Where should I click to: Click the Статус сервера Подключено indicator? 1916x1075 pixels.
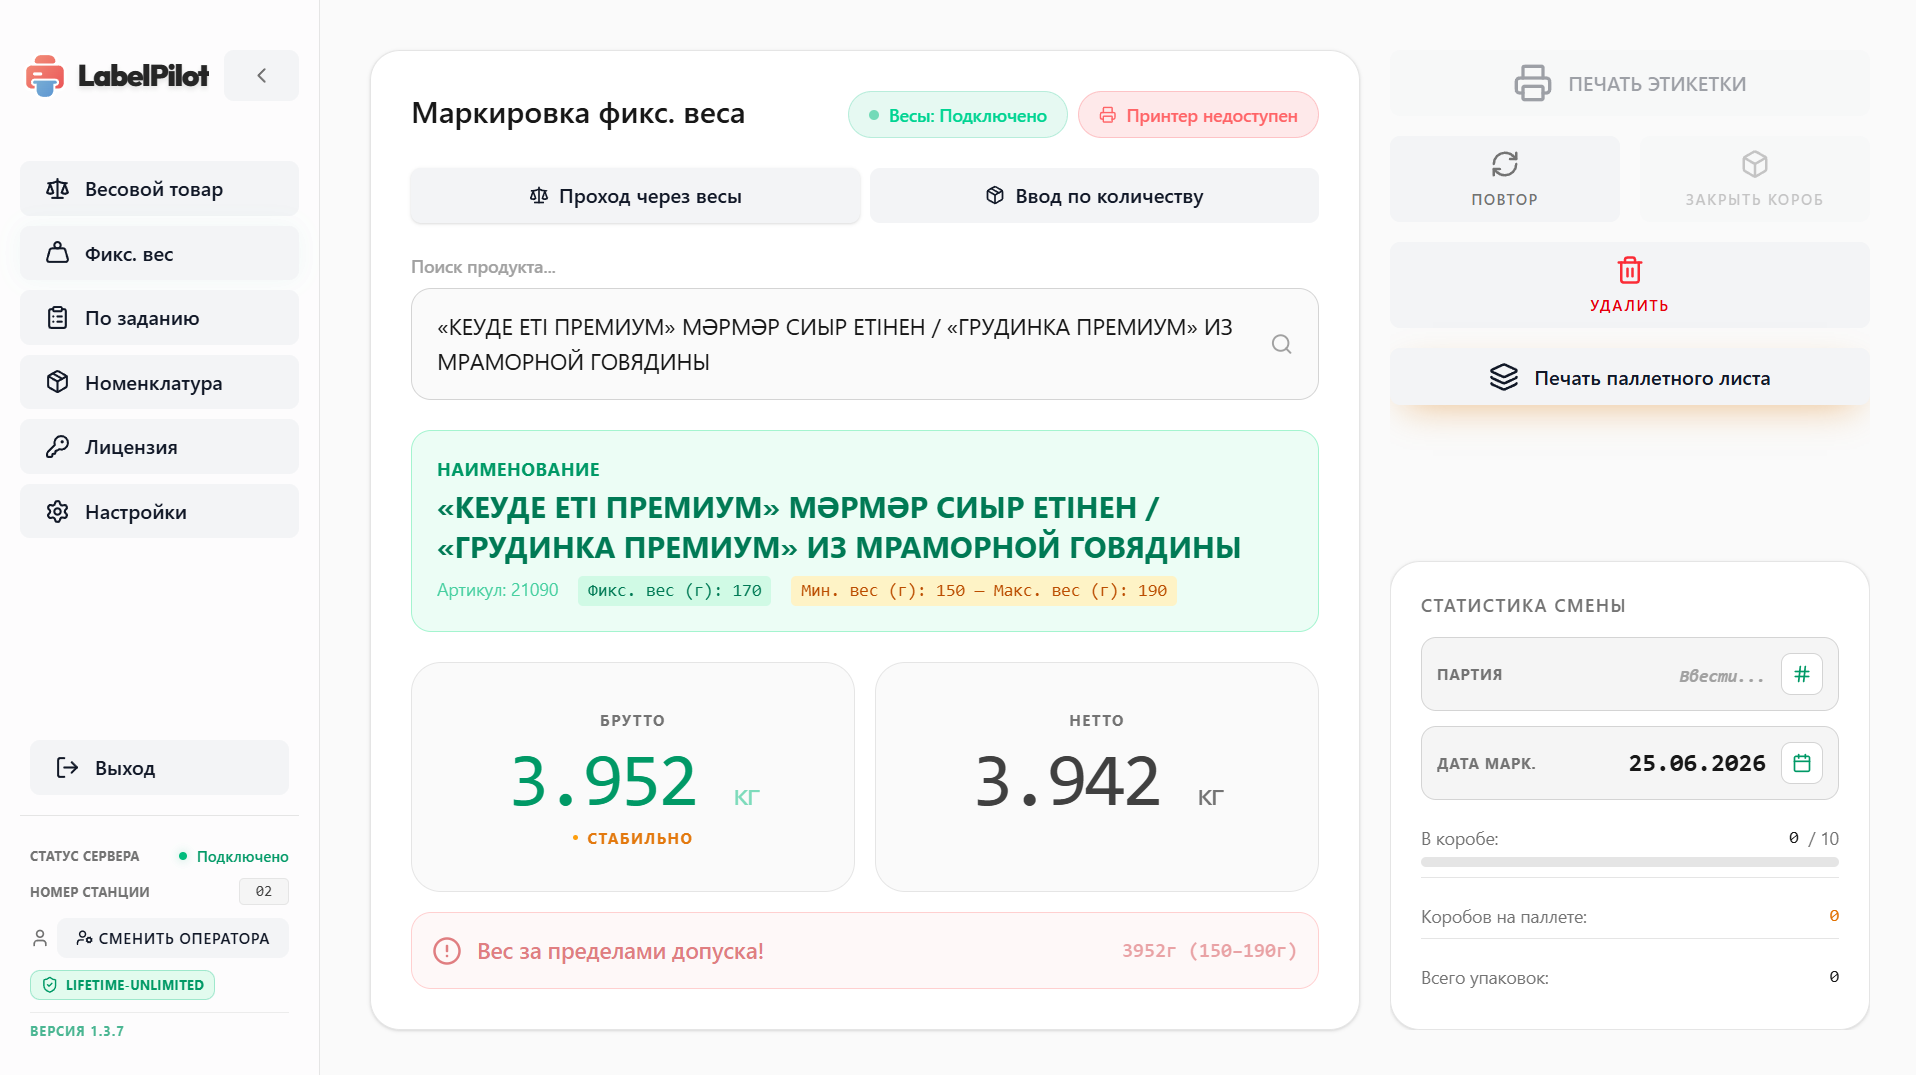pos(234,856)
